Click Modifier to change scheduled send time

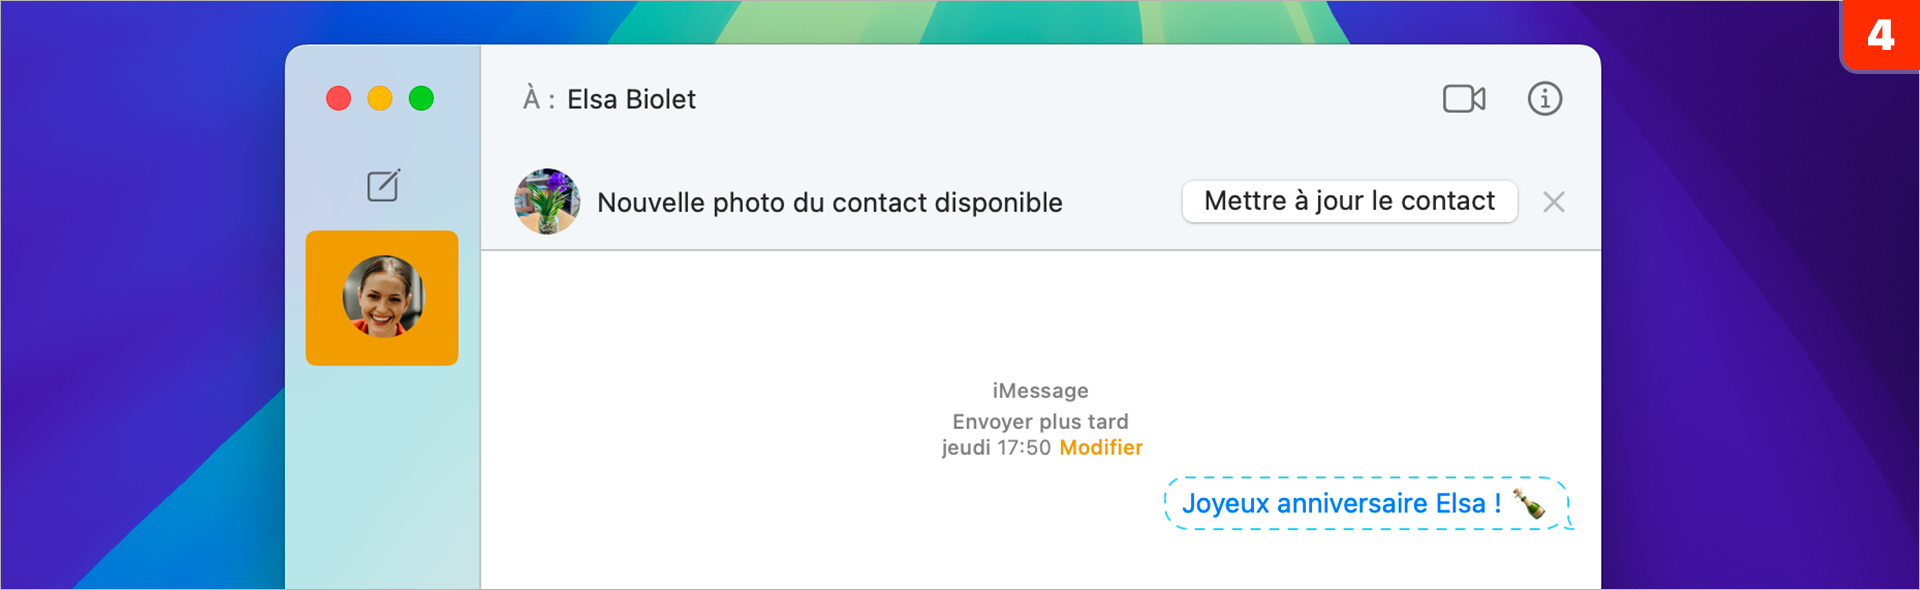[1100, 448]
